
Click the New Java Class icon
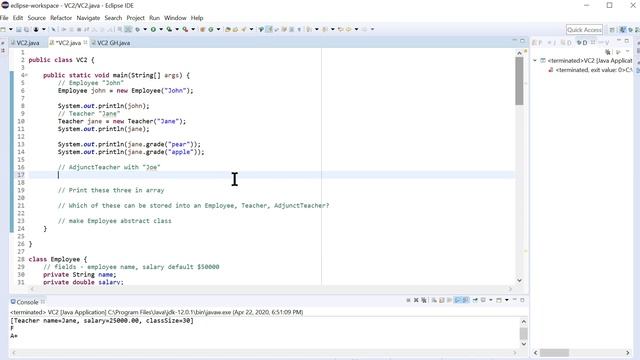[x=211, y=29]
